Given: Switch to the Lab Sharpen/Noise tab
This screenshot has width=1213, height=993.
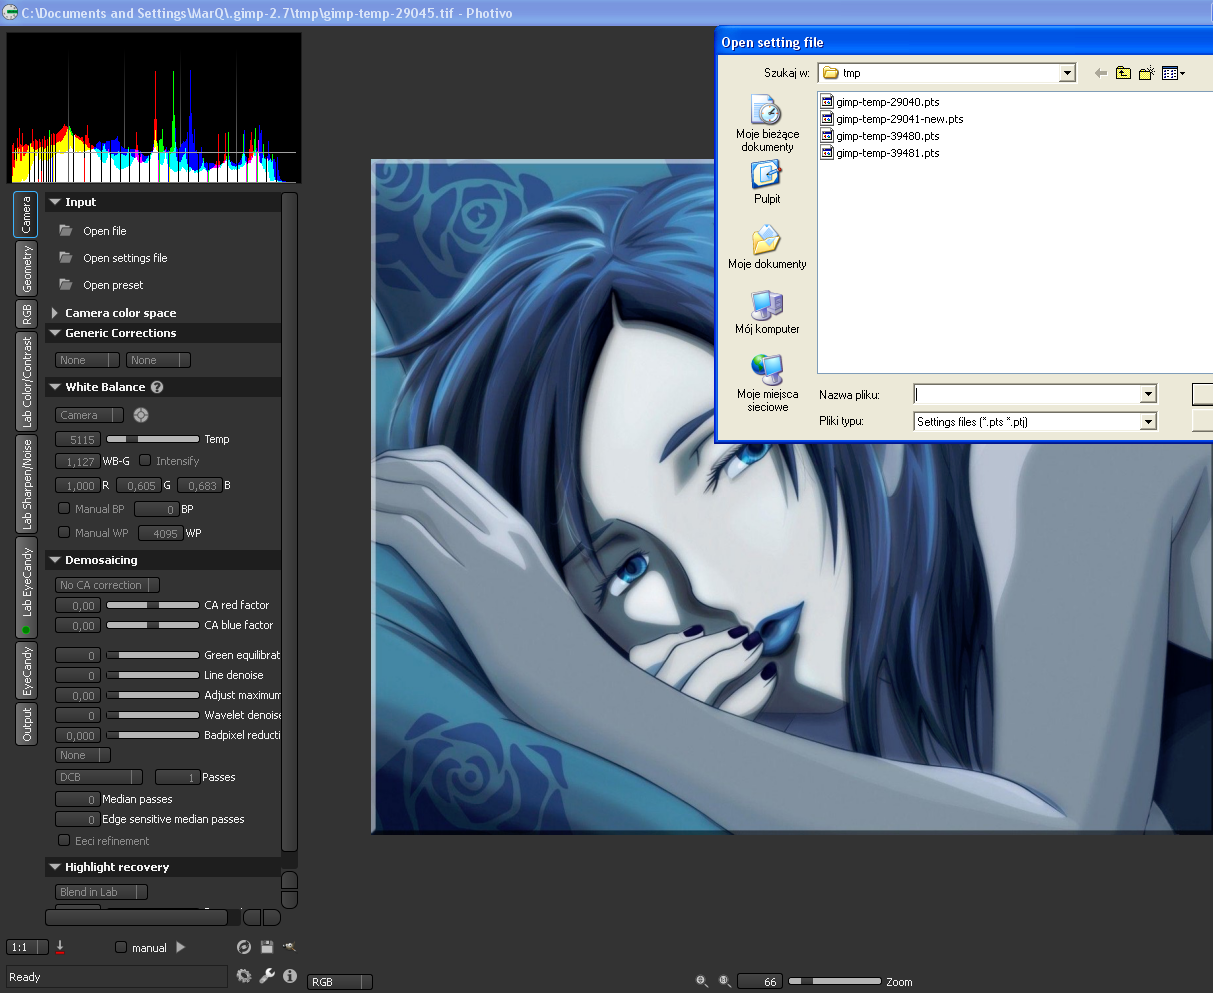Looking at the screenshot, I should [26, 484].
